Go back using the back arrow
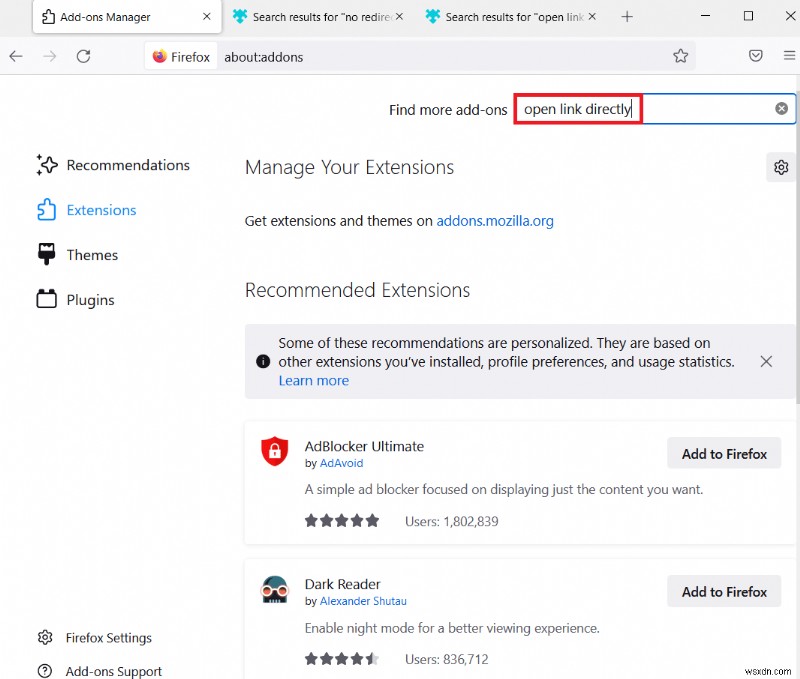 click(x=16, y=57)
